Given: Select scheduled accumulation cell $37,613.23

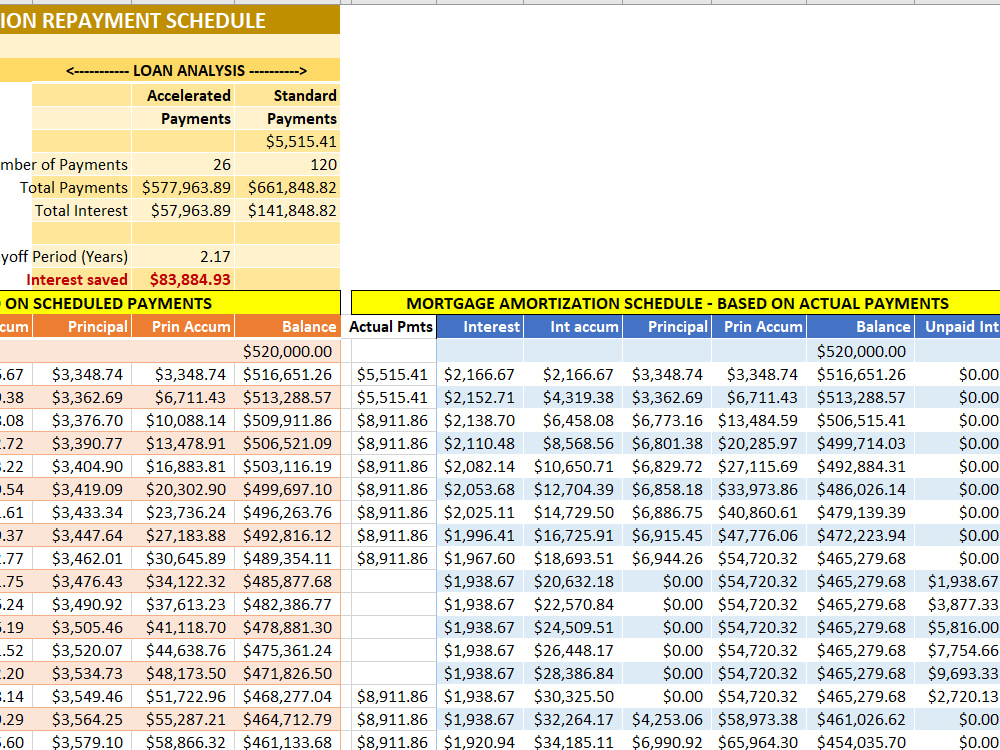Looking at the screenshot, I should (184, 604).
